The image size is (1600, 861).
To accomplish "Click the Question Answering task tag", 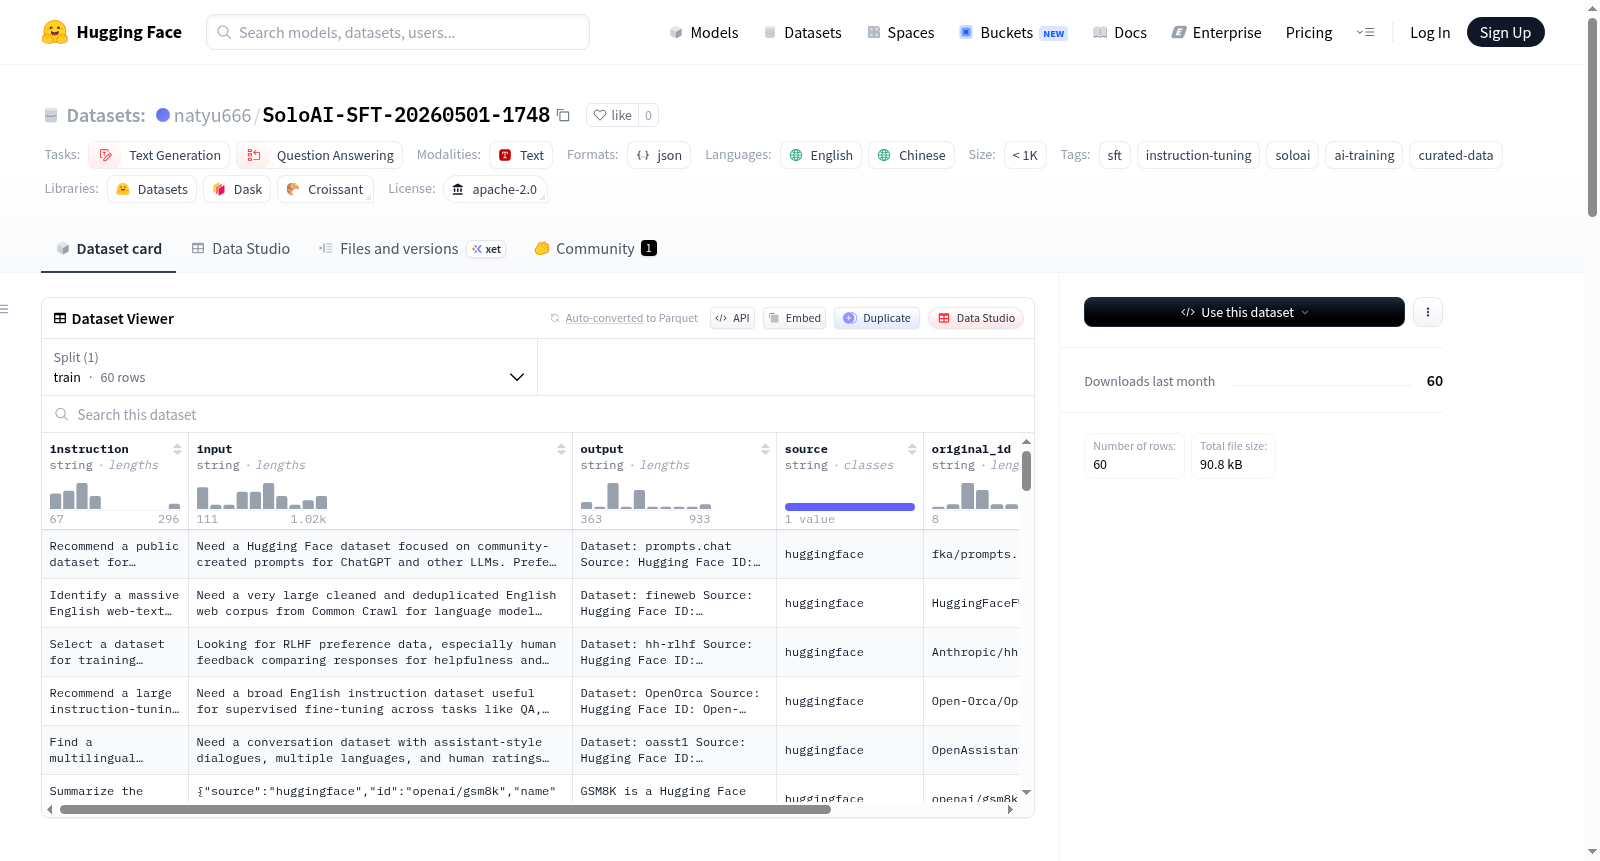I will point(320,155).
